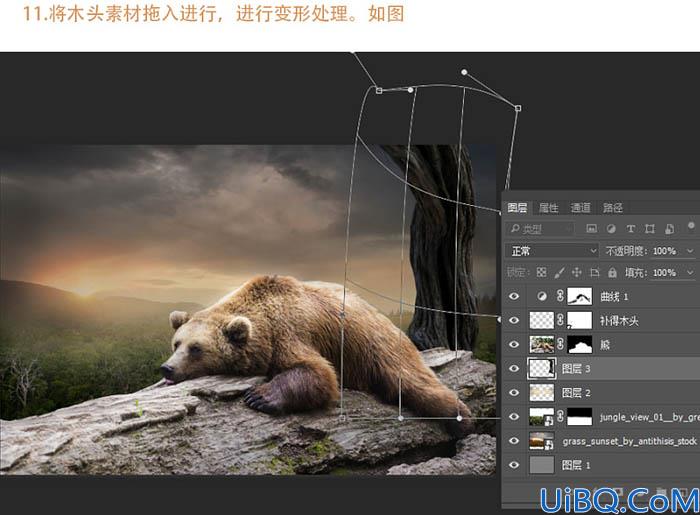Screen dimensions: 700x515
Task: Filter layers by shape layer icon
Action: click(x=650, y=229)
